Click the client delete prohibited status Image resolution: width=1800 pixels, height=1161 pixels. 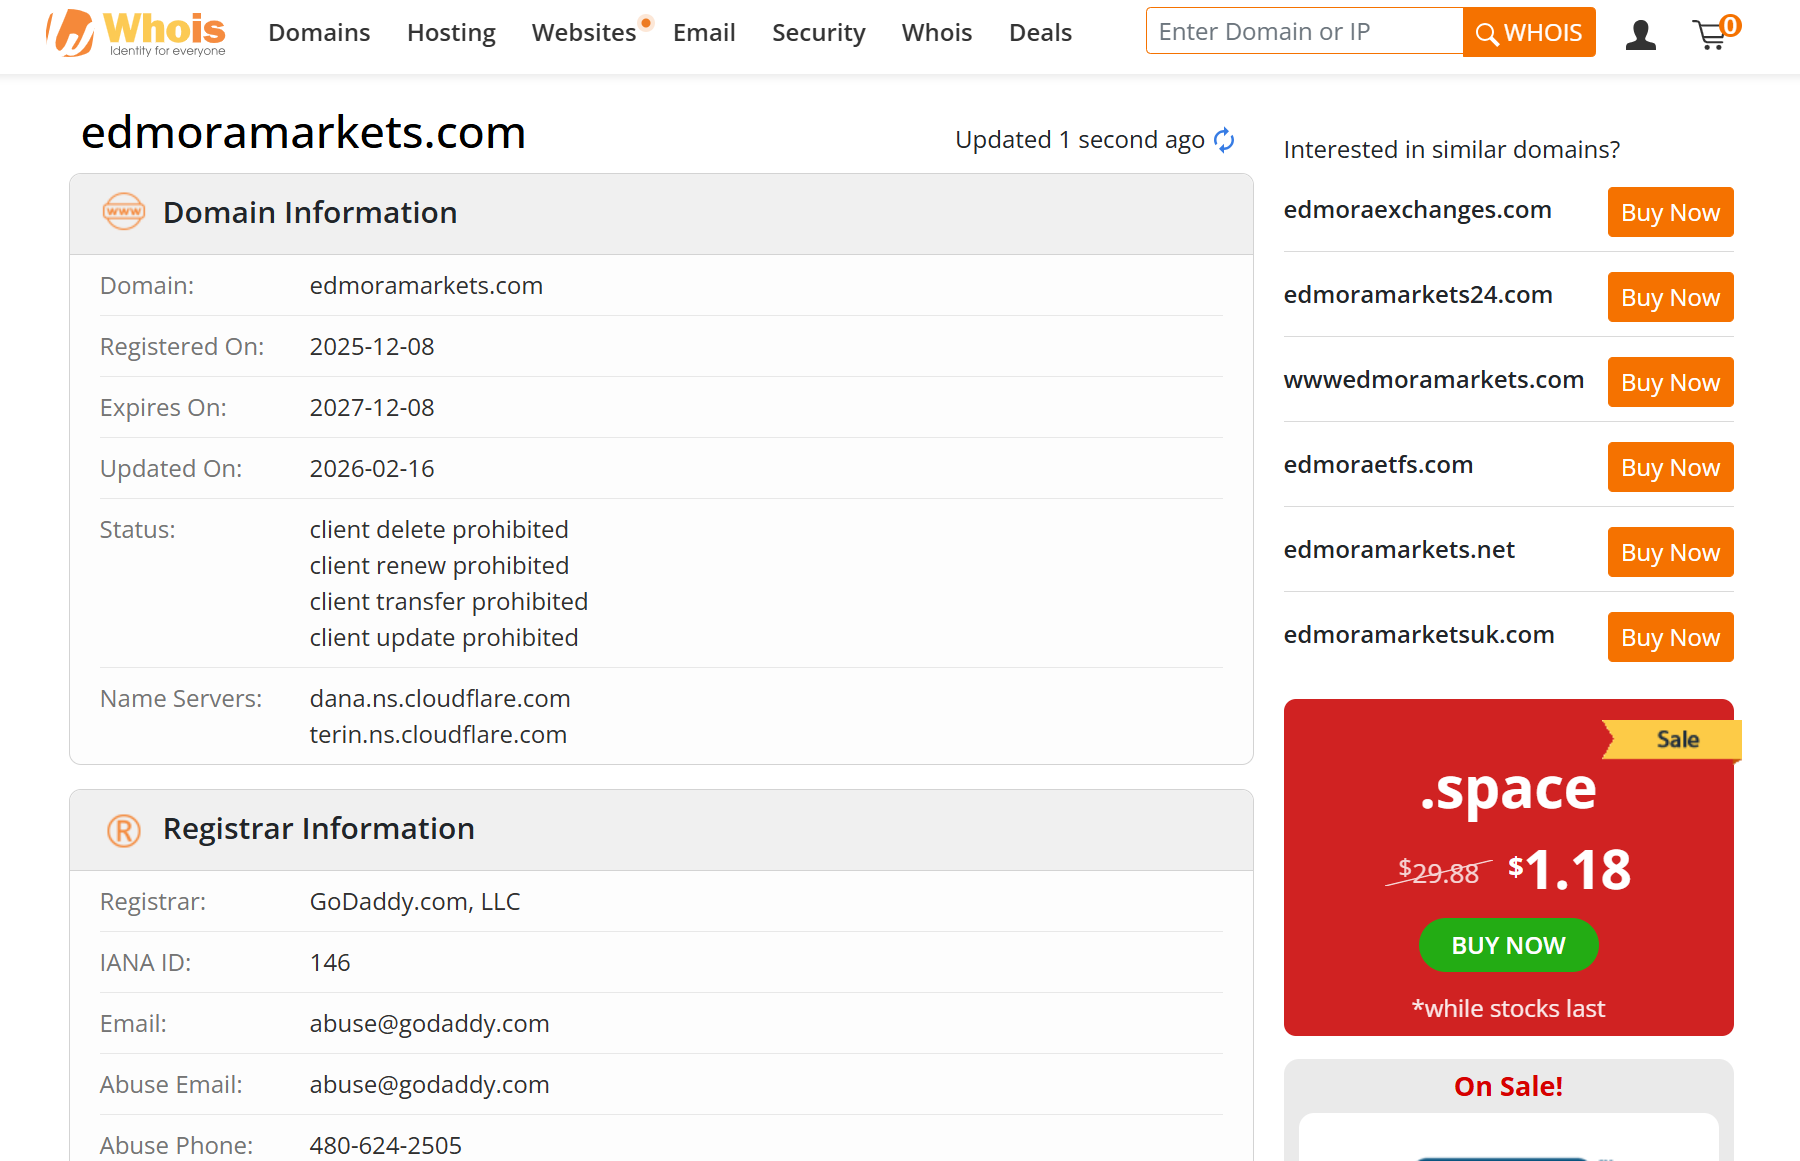(439, 530)
